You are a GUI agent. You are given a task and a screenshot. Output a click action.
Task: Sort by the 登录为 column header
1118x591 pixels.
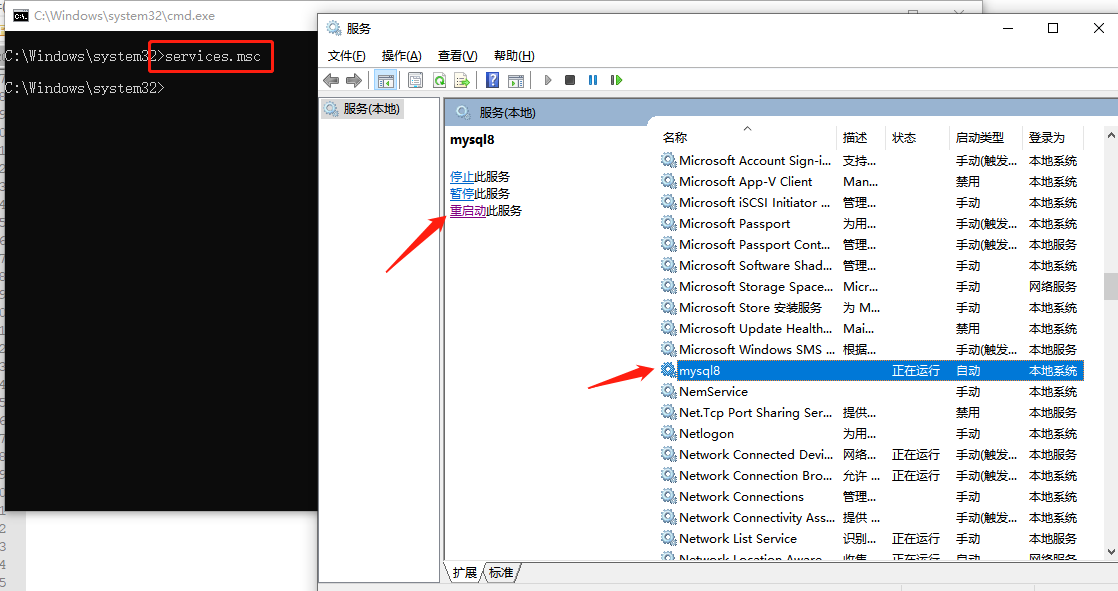pos(1052,138)
